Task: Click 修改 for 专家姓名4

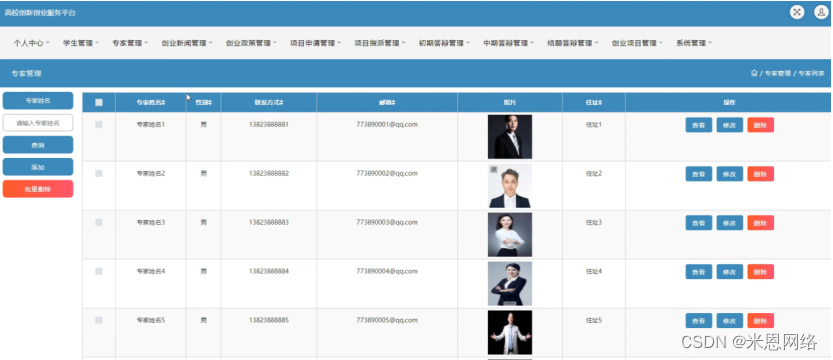Action: pyautogui.click(x=729, y=271)
